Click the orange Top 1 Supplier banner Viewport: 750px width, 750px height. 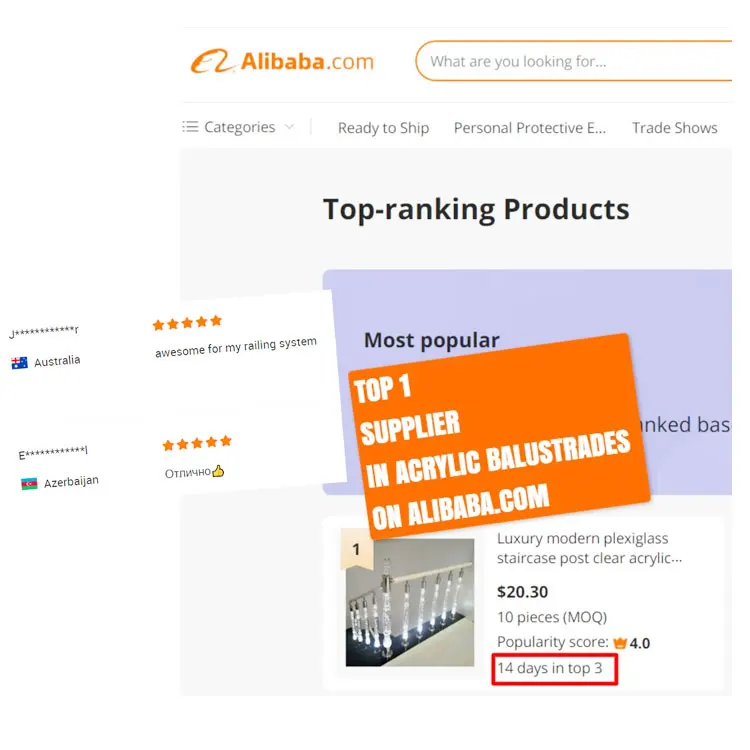point(499,435)
